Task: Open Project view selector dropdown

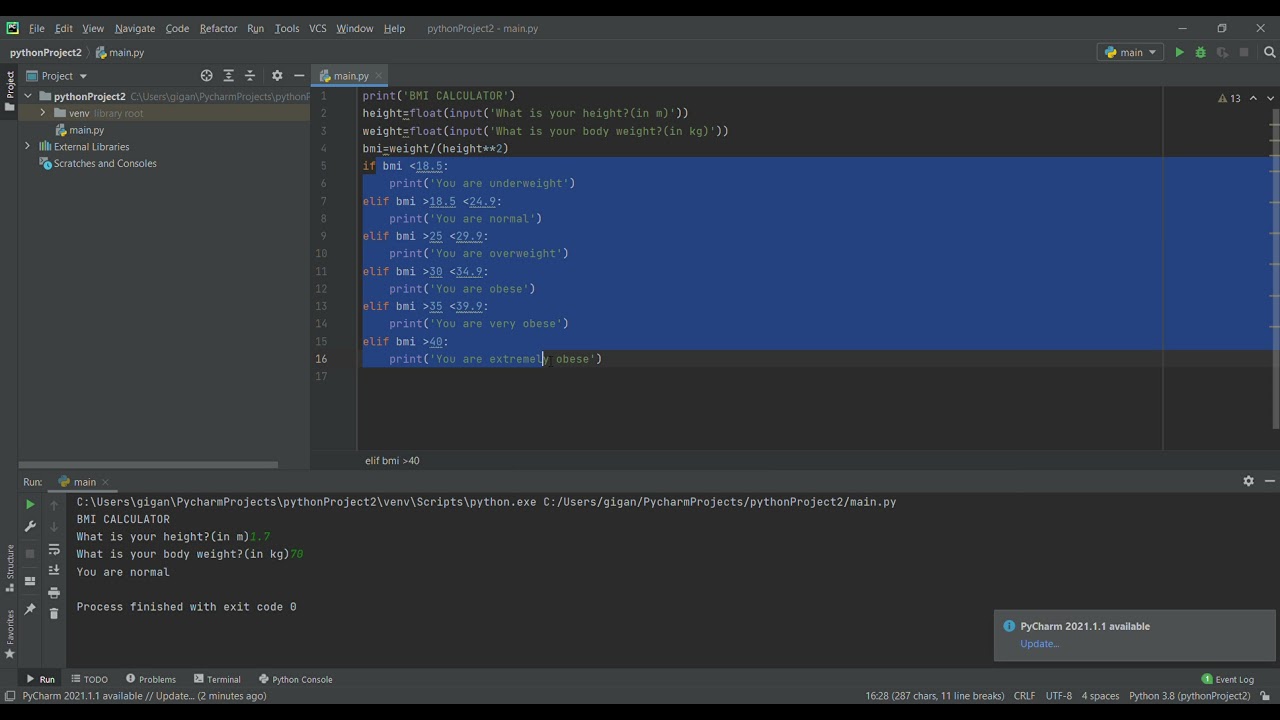Action: pyautogui.click(x=57, y=76)
